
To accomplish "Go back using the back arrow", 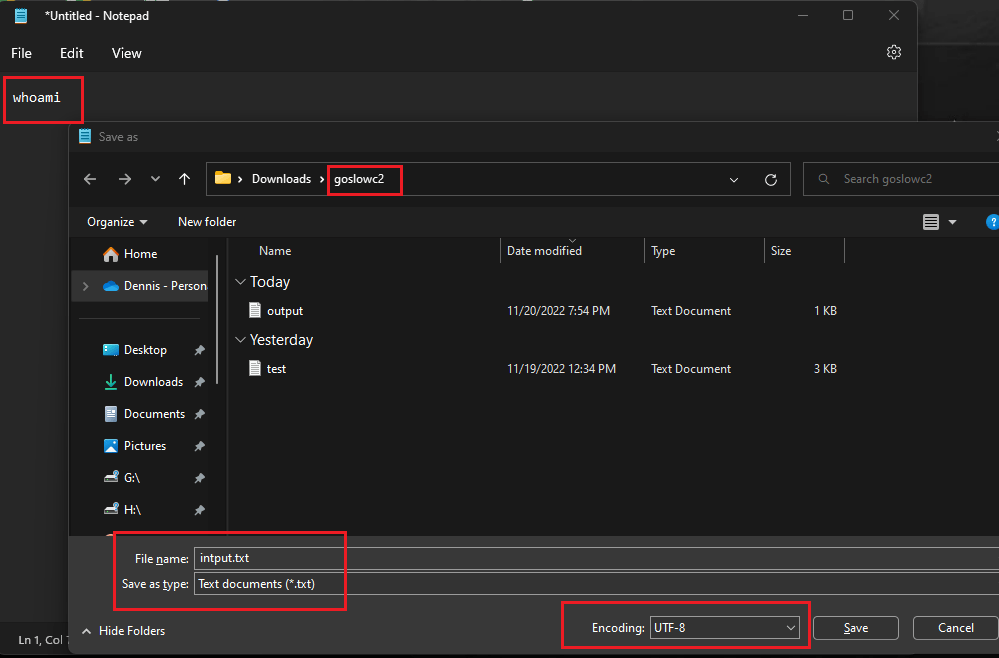I will pyautogui.click(x=89, y=179).
